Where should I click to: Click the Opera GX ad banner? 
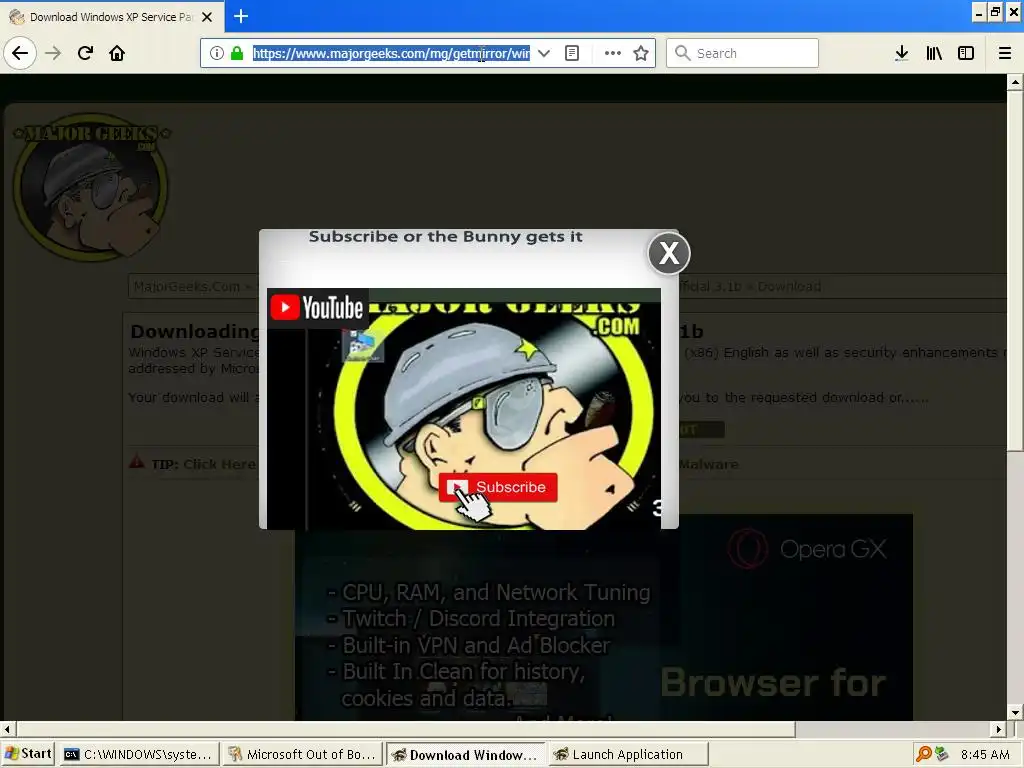[x=603, y=618]
